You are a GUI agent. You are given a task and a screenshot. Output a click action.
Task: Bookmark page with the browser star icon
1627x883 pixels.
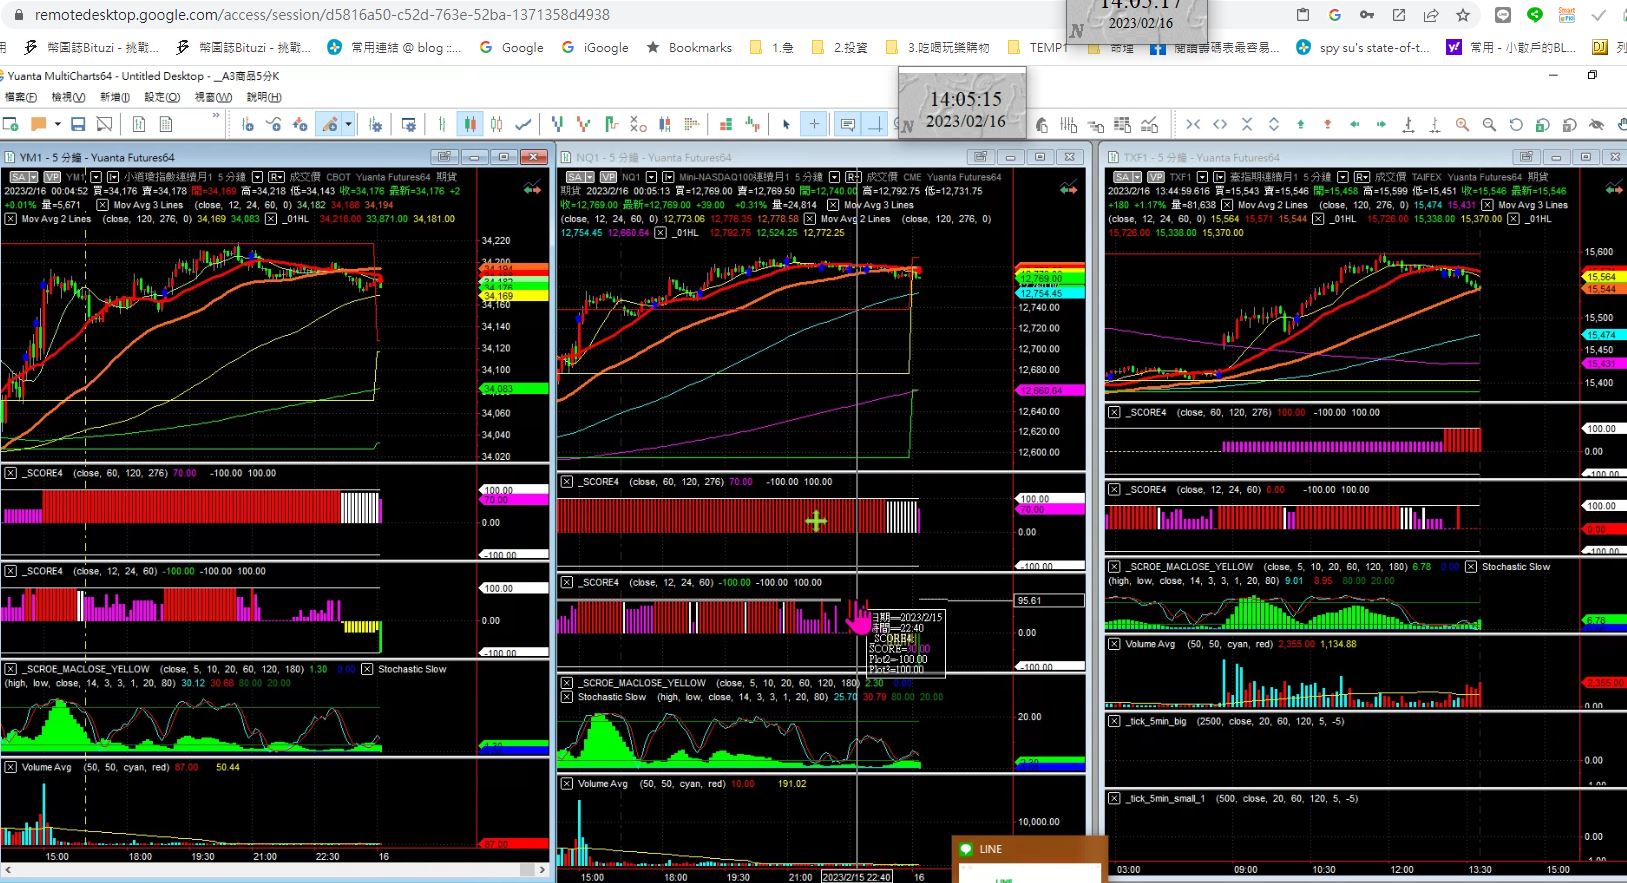pos(1463,15)
